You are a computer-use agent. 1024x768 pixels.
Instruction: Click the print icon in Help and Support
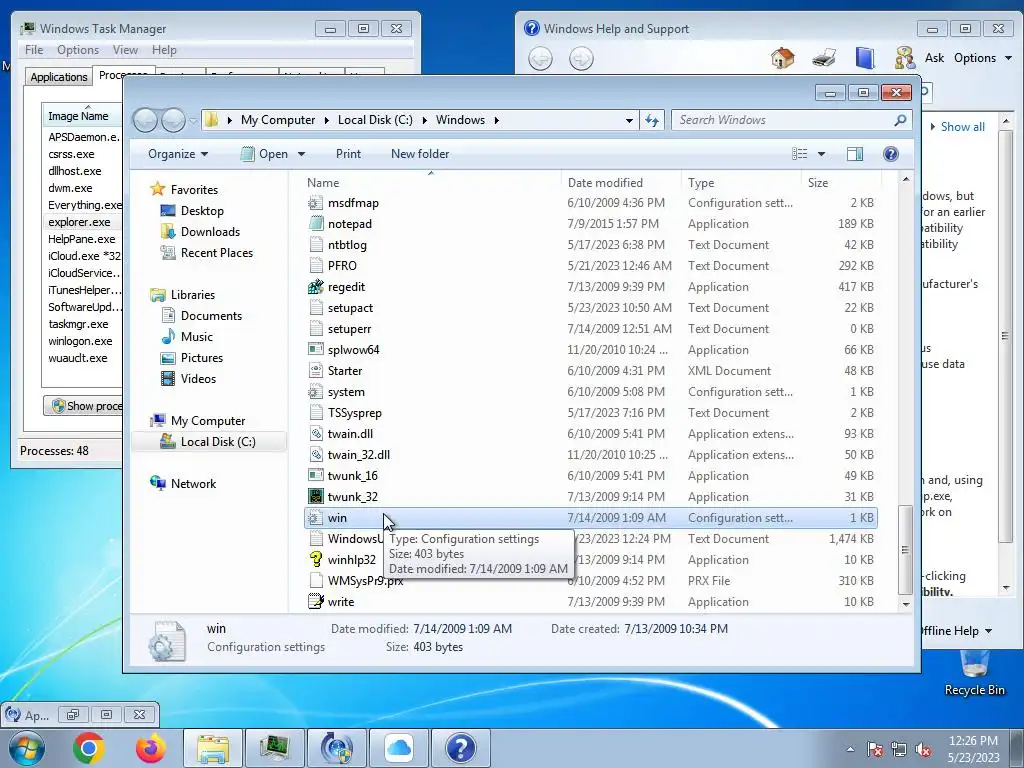(824, 58)
